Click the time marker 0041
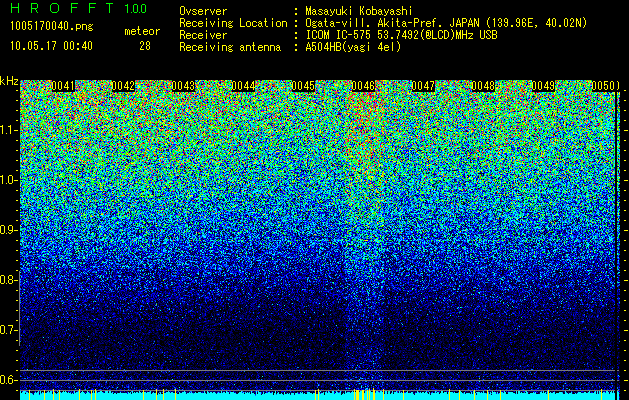The width and height of the screenshot is (629, 400). coord(63,86)
